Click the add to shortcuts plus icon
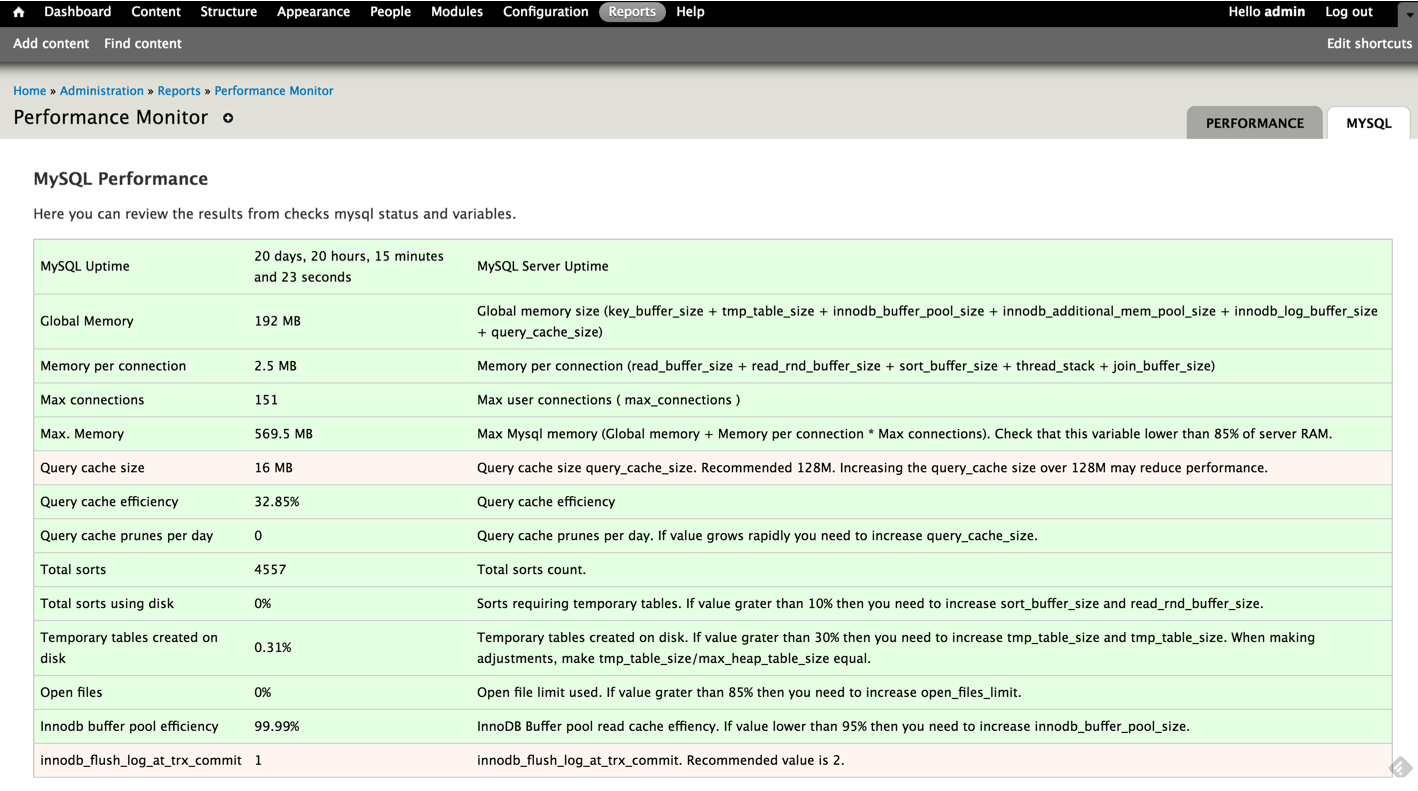Image resolution: width=1418 pixels, height=791 pixels. pos(228,118)
